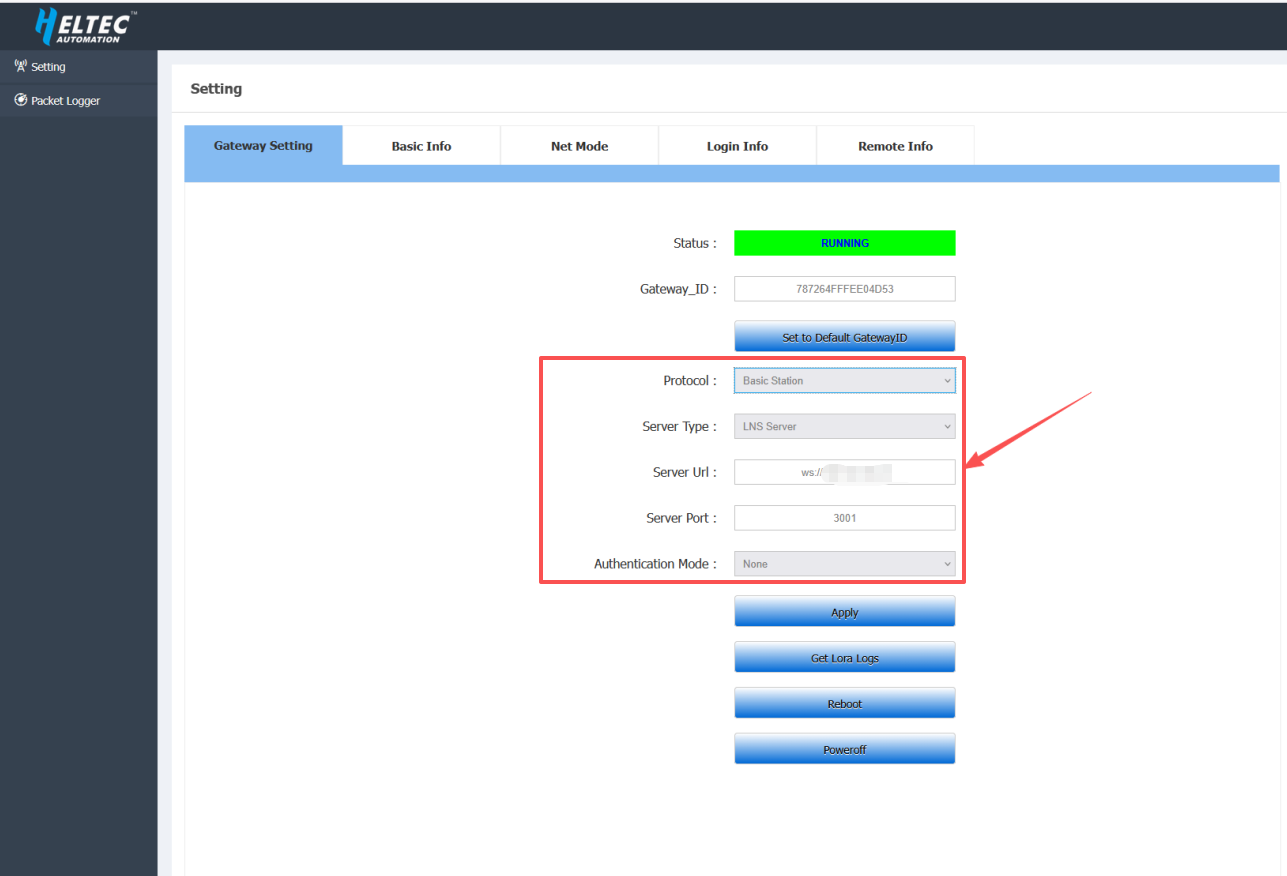Open the Setting sidebar menu item
Screen dimensions: 1287x876
tap(48, 67)
